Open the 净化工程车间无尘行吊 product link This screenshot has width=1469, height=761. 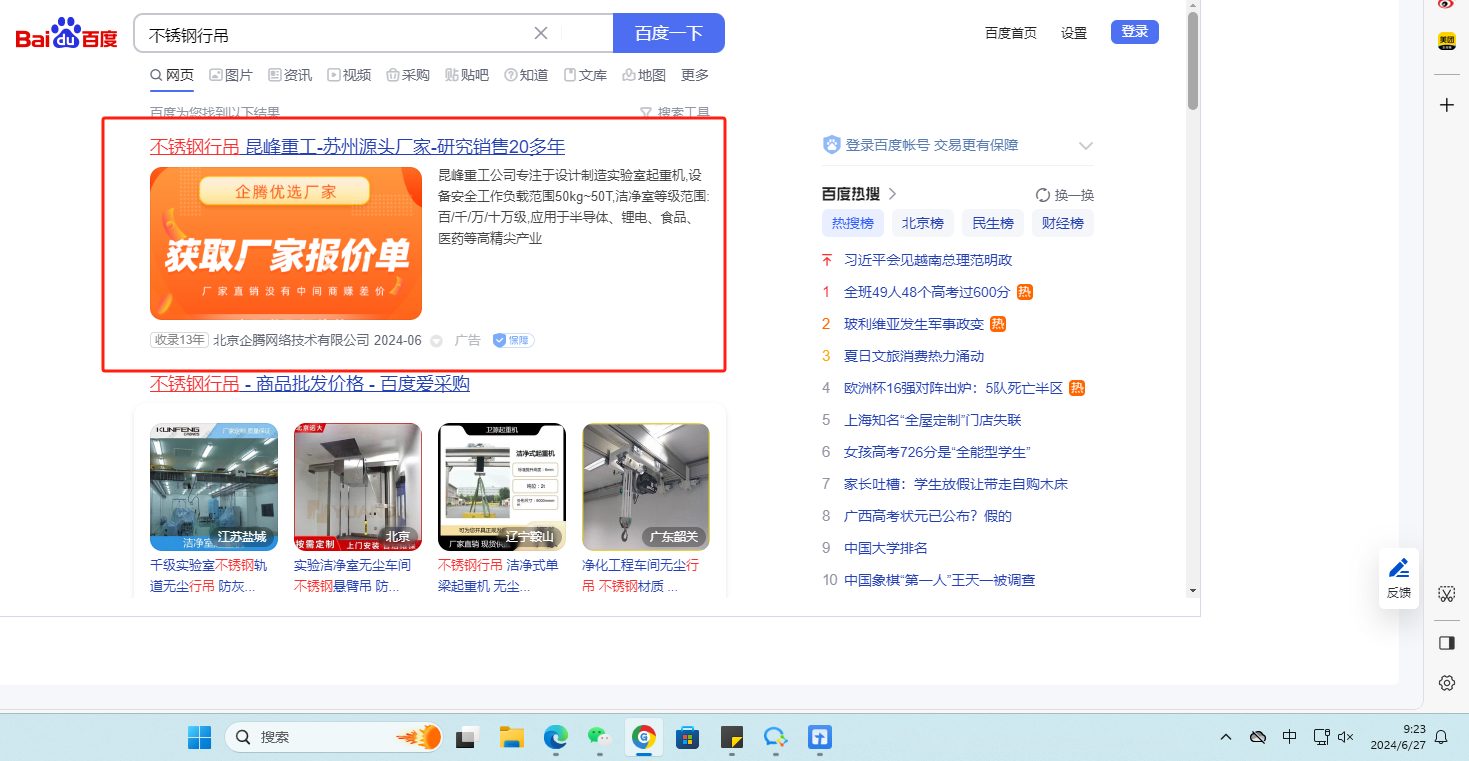(640, 575)
